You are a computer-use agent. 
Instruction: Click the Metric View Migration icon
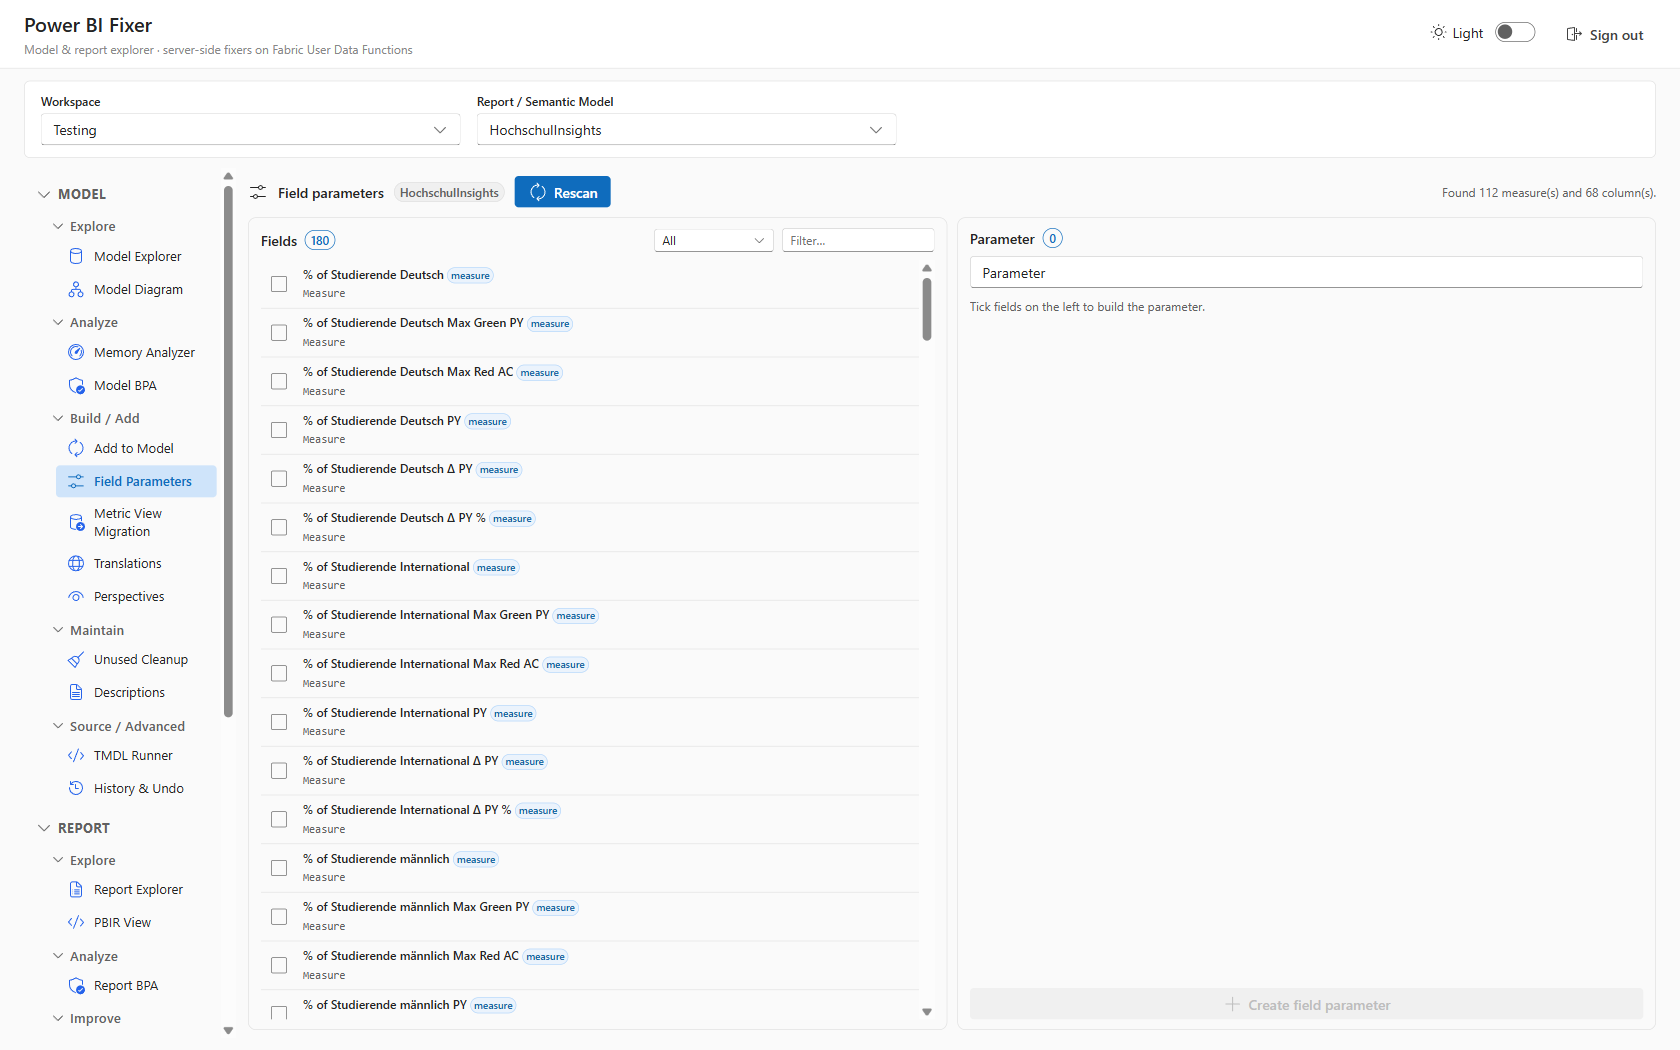click(x=76, y=522)
